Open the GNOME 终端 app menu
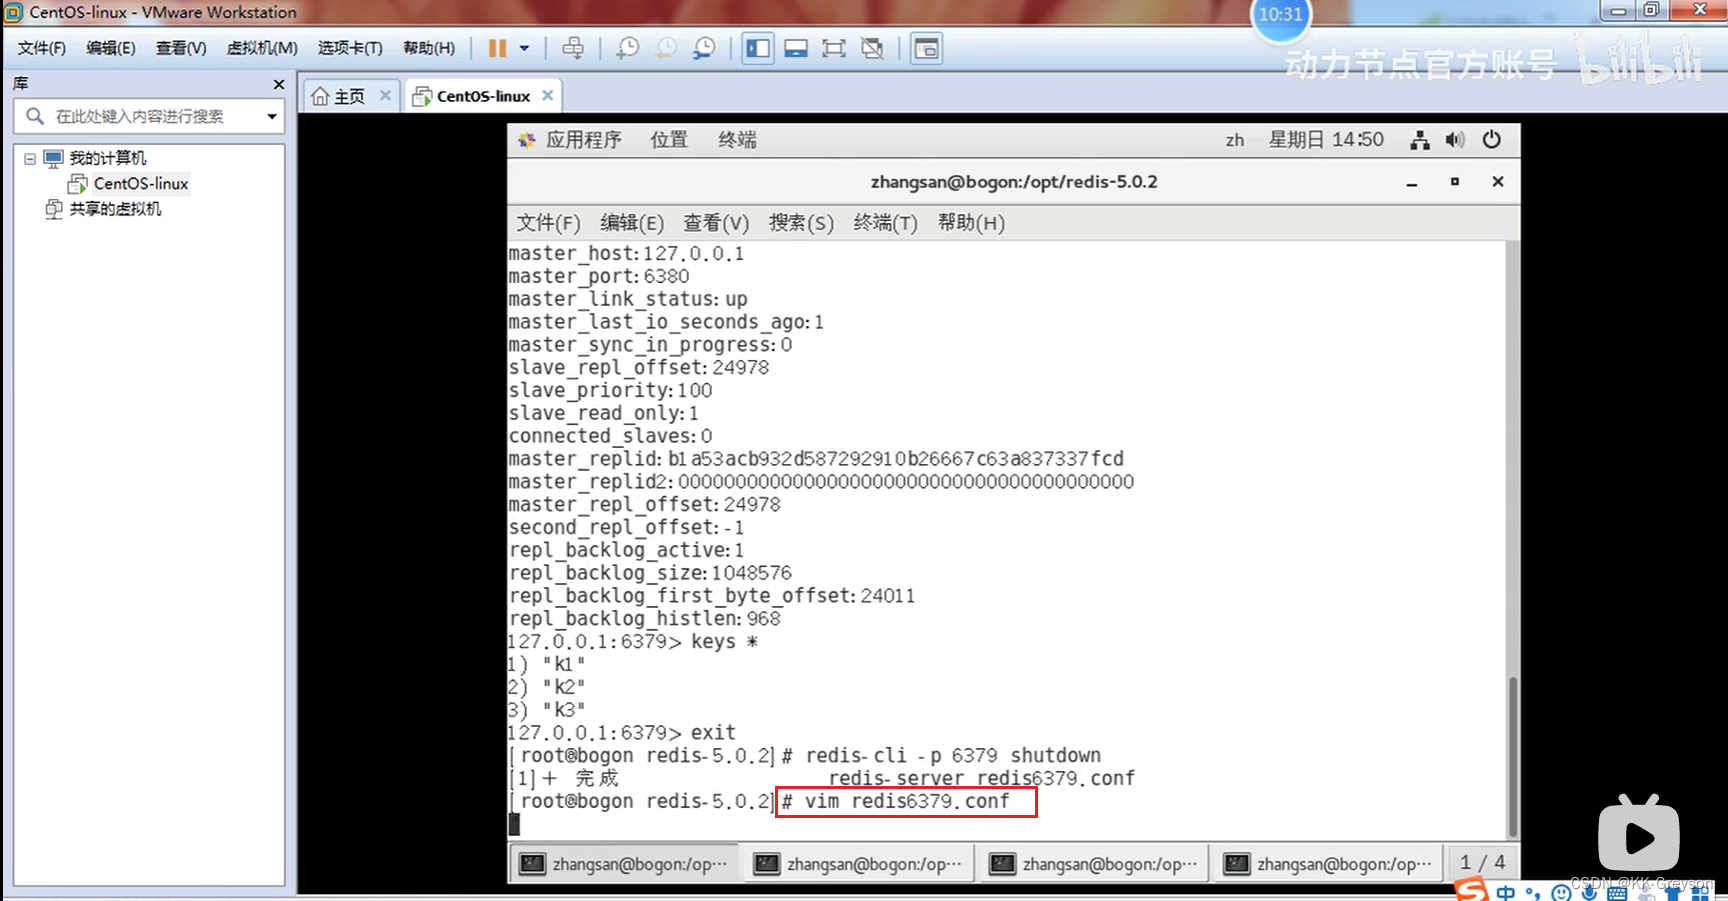The image size is (1728, 901). (737, 140)
